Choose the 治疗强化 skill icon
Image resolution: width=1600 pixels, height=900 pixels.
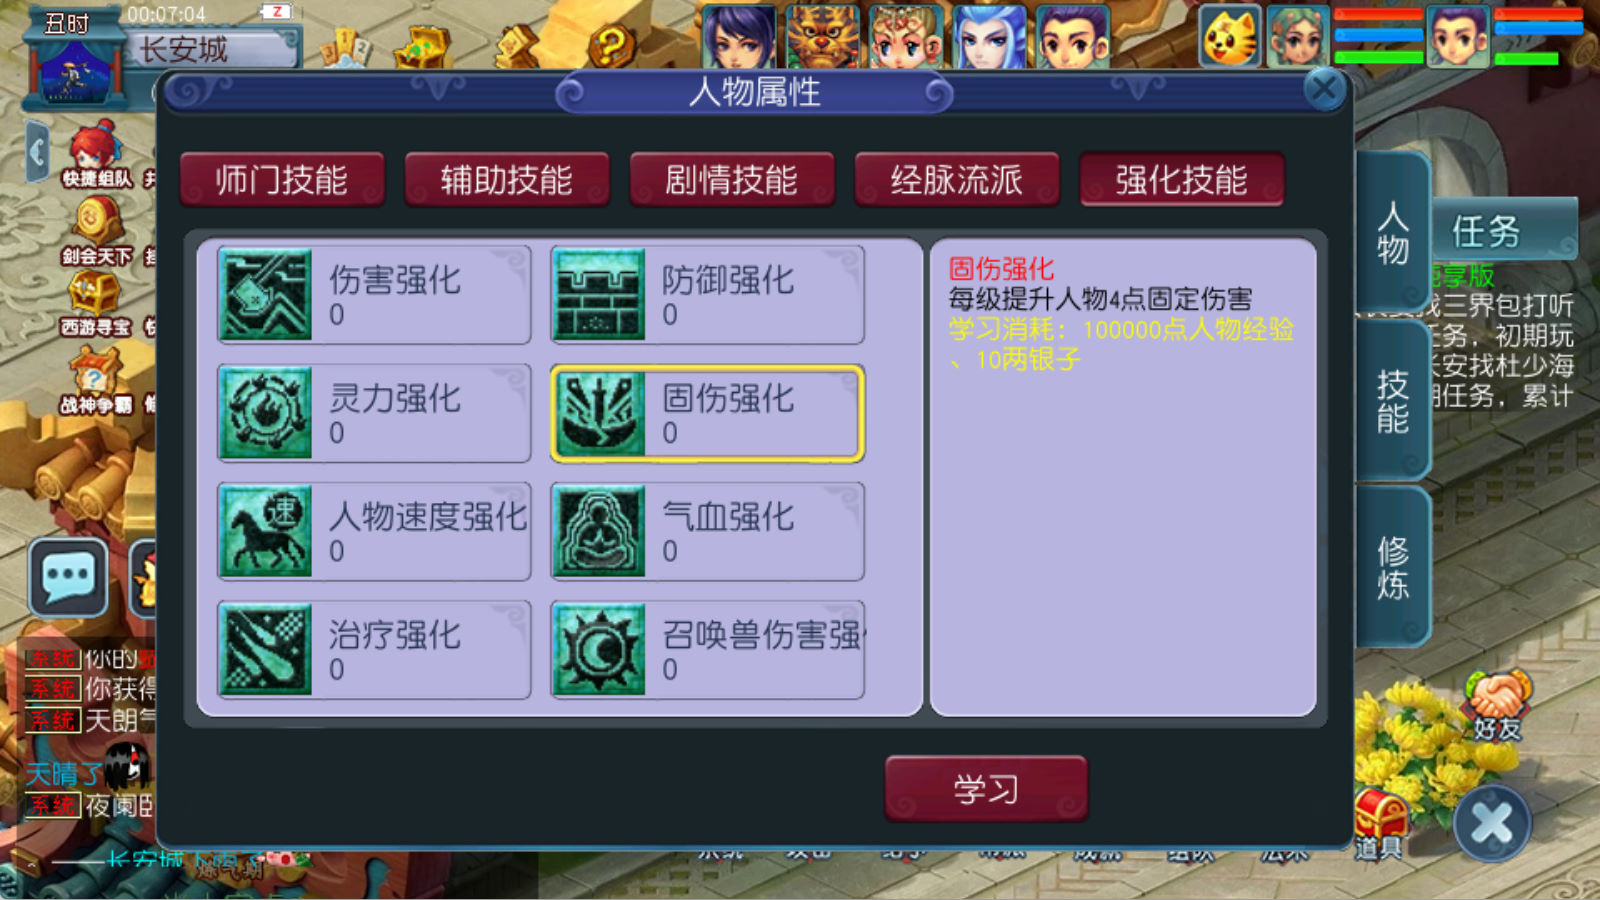265,649
